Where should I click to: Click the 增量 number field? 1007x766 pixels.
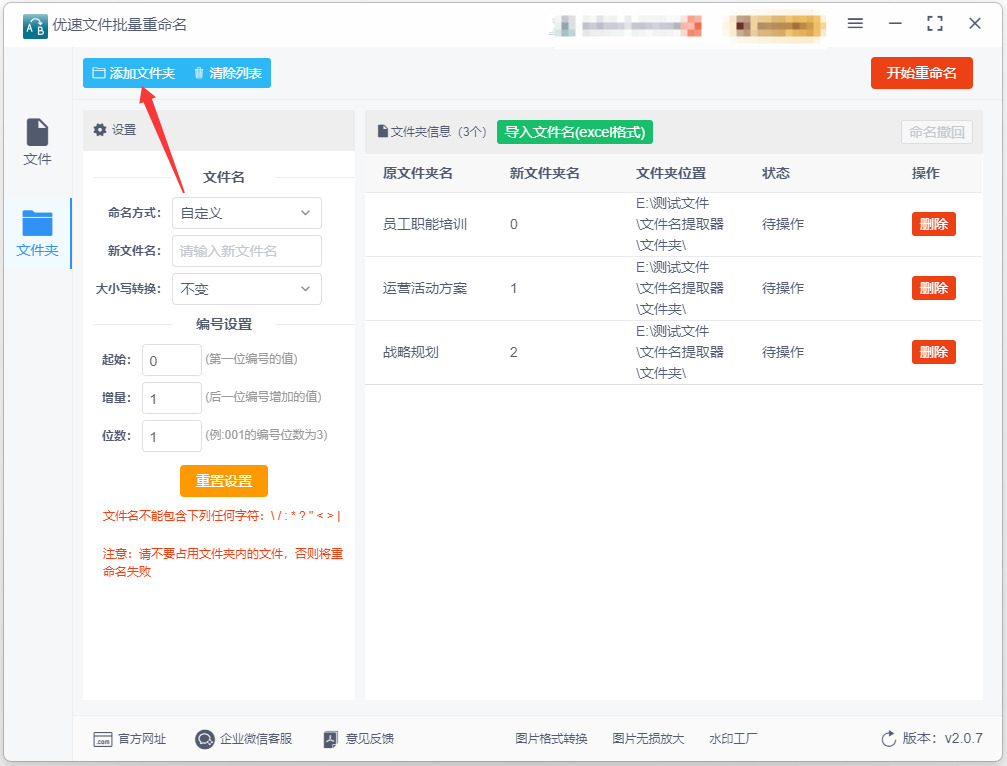click(171, 398)
